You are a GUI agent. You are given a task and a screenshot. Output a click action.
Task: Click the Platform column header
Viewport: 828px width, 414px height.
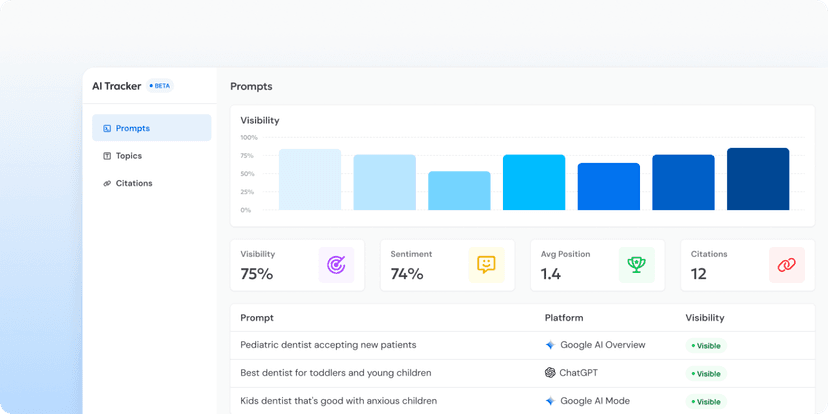click(564, 318)
